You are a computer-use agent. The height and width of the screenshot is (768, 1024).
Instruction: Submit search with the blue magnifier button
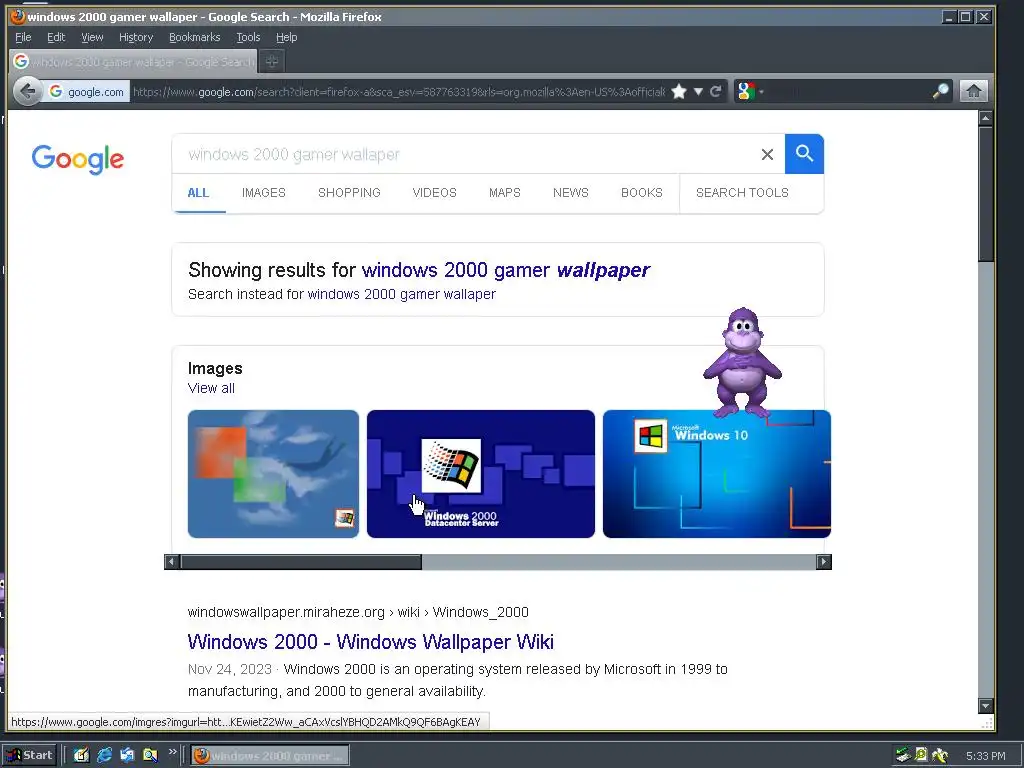804,154
